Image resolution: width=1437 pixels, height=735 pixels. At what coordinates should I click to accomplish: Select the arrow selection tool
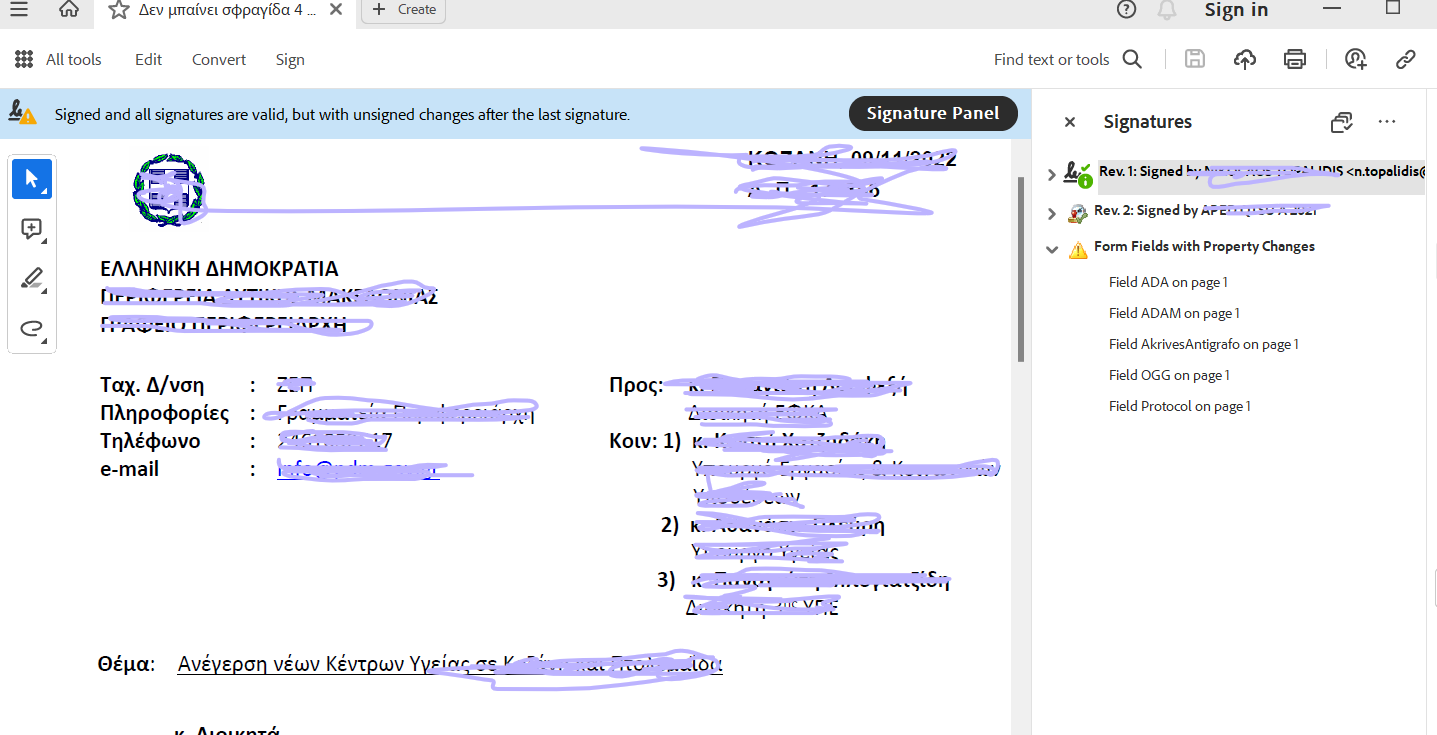(32, 179)
